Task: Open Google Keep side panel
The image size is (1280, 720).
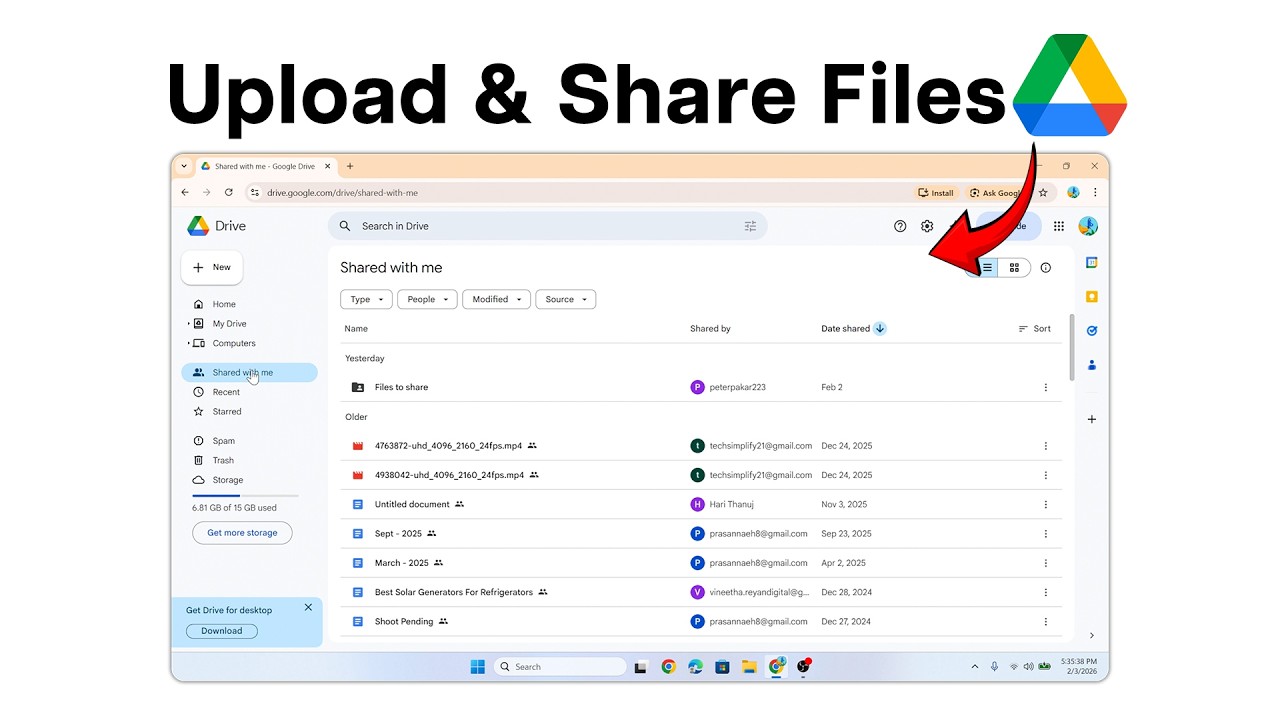Action: click(x=1092, y=297)
